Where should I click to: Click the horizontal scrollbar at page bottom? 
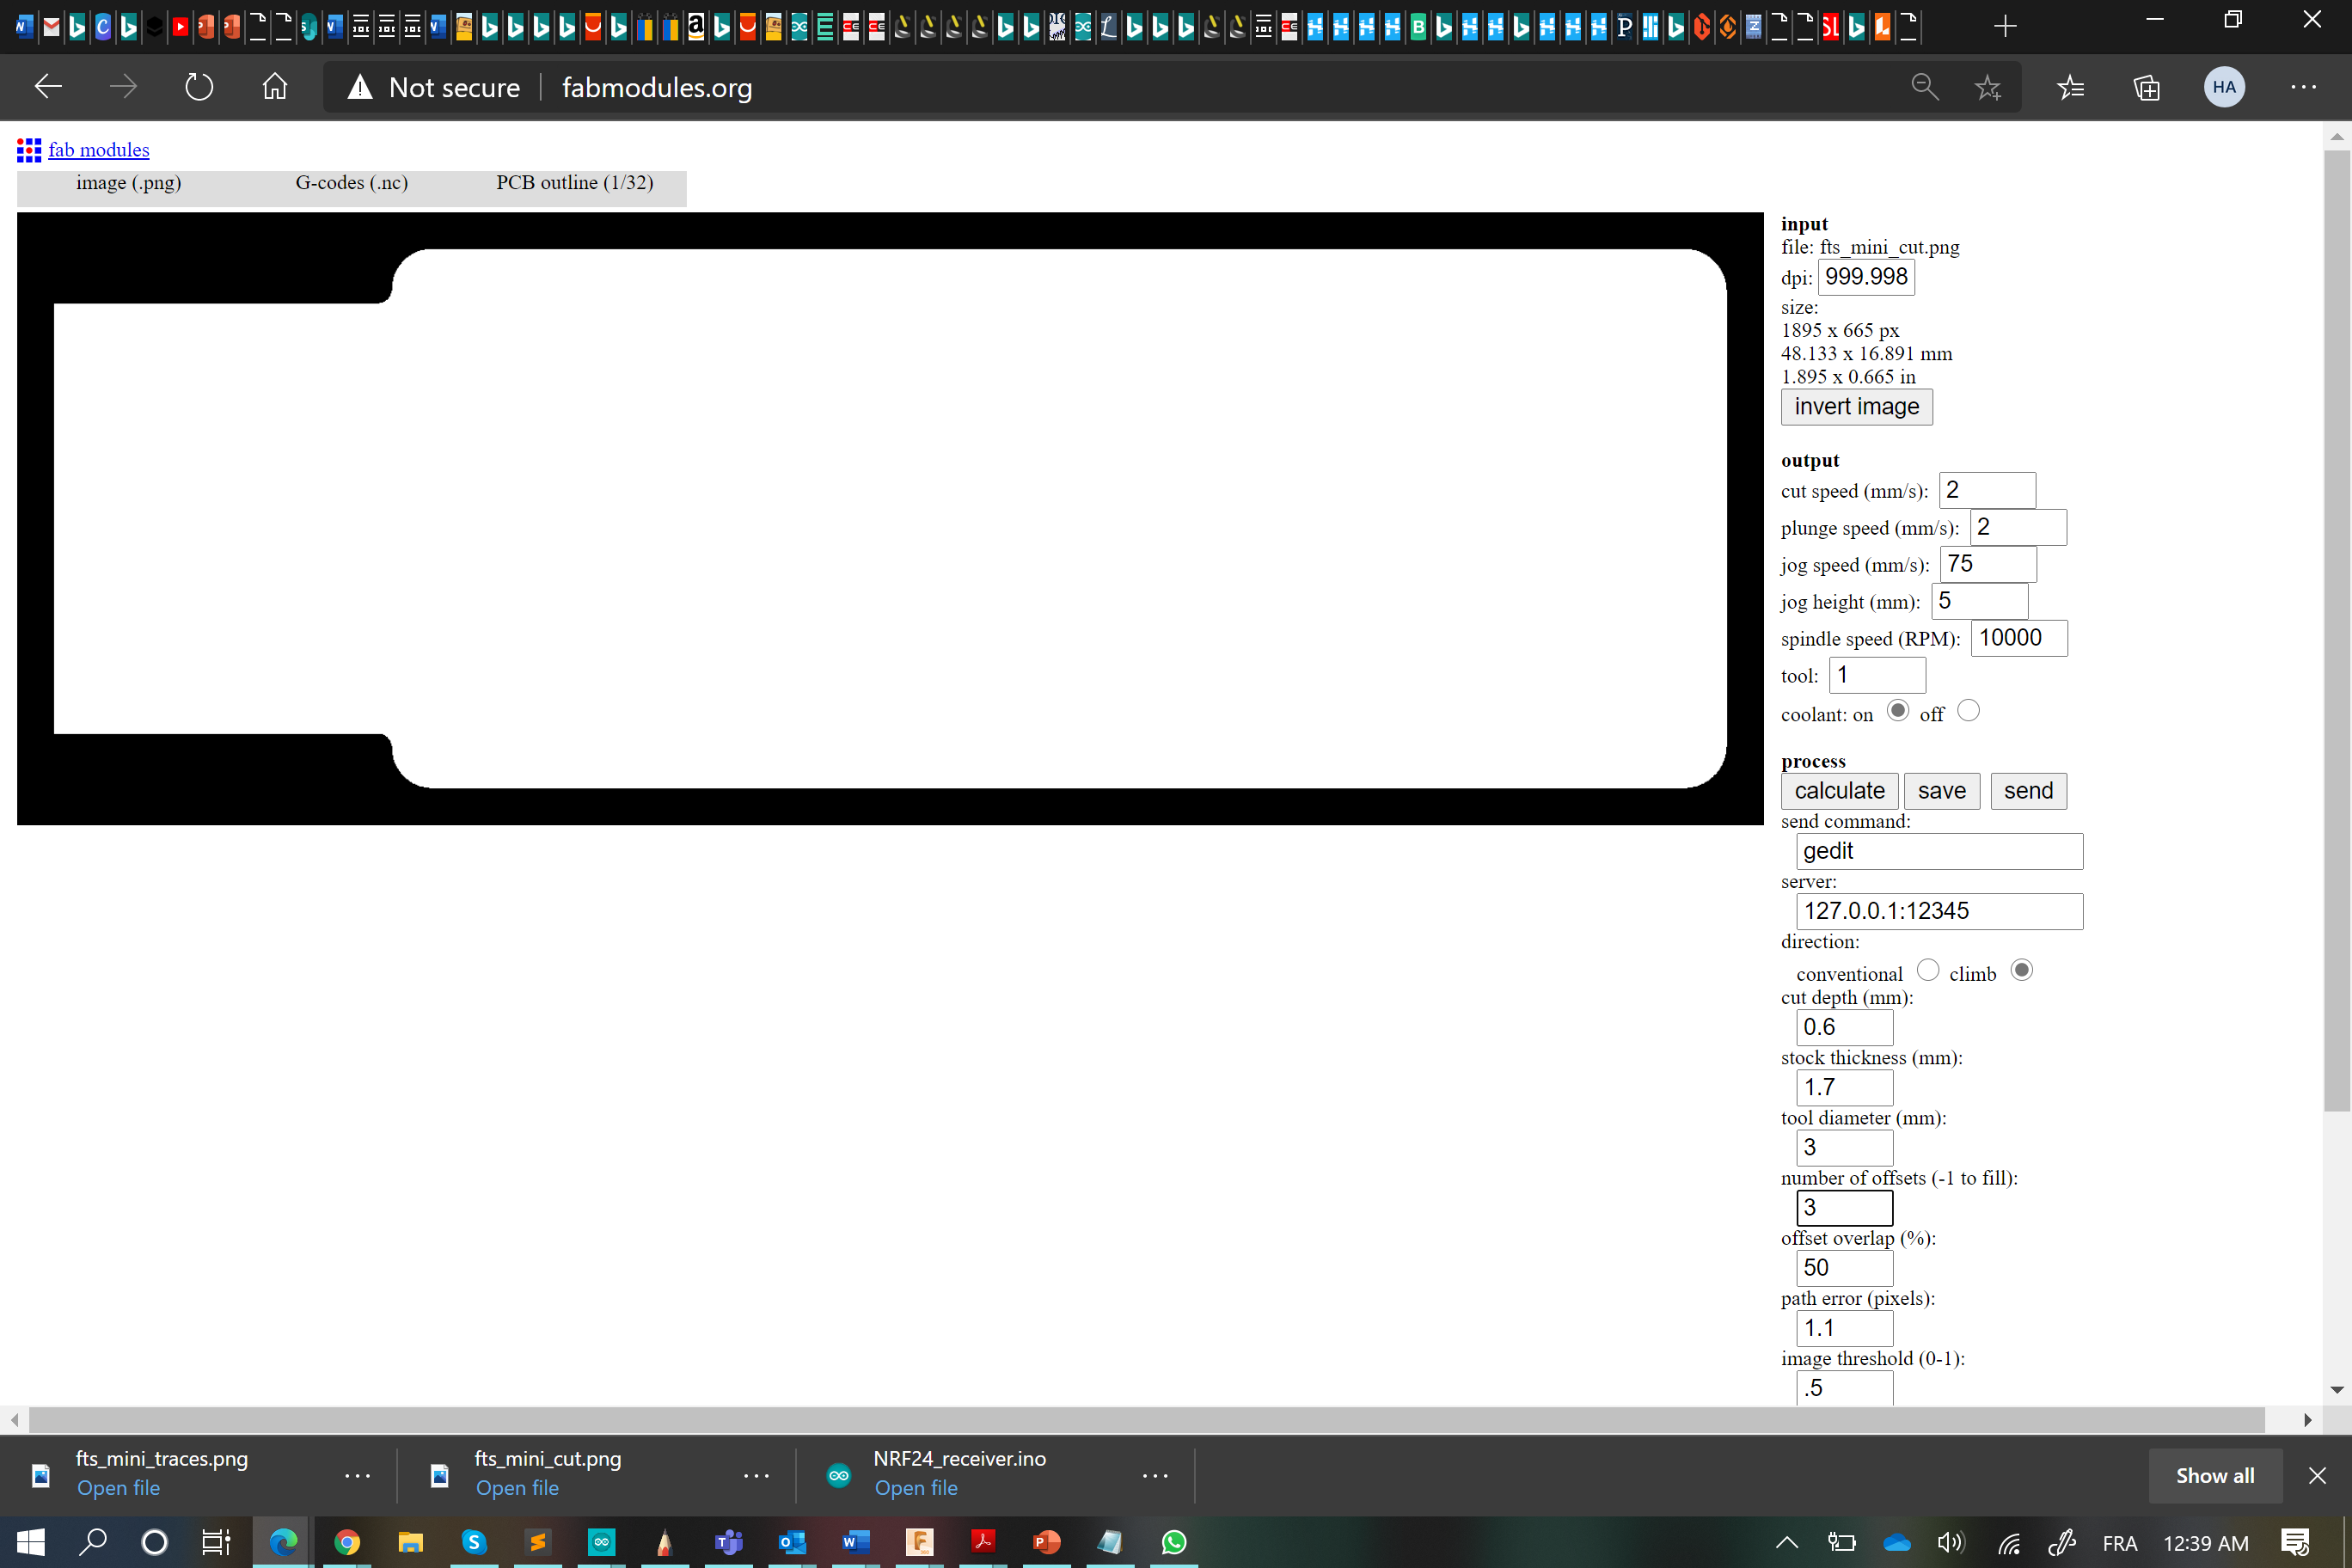click(1146, 1419)
